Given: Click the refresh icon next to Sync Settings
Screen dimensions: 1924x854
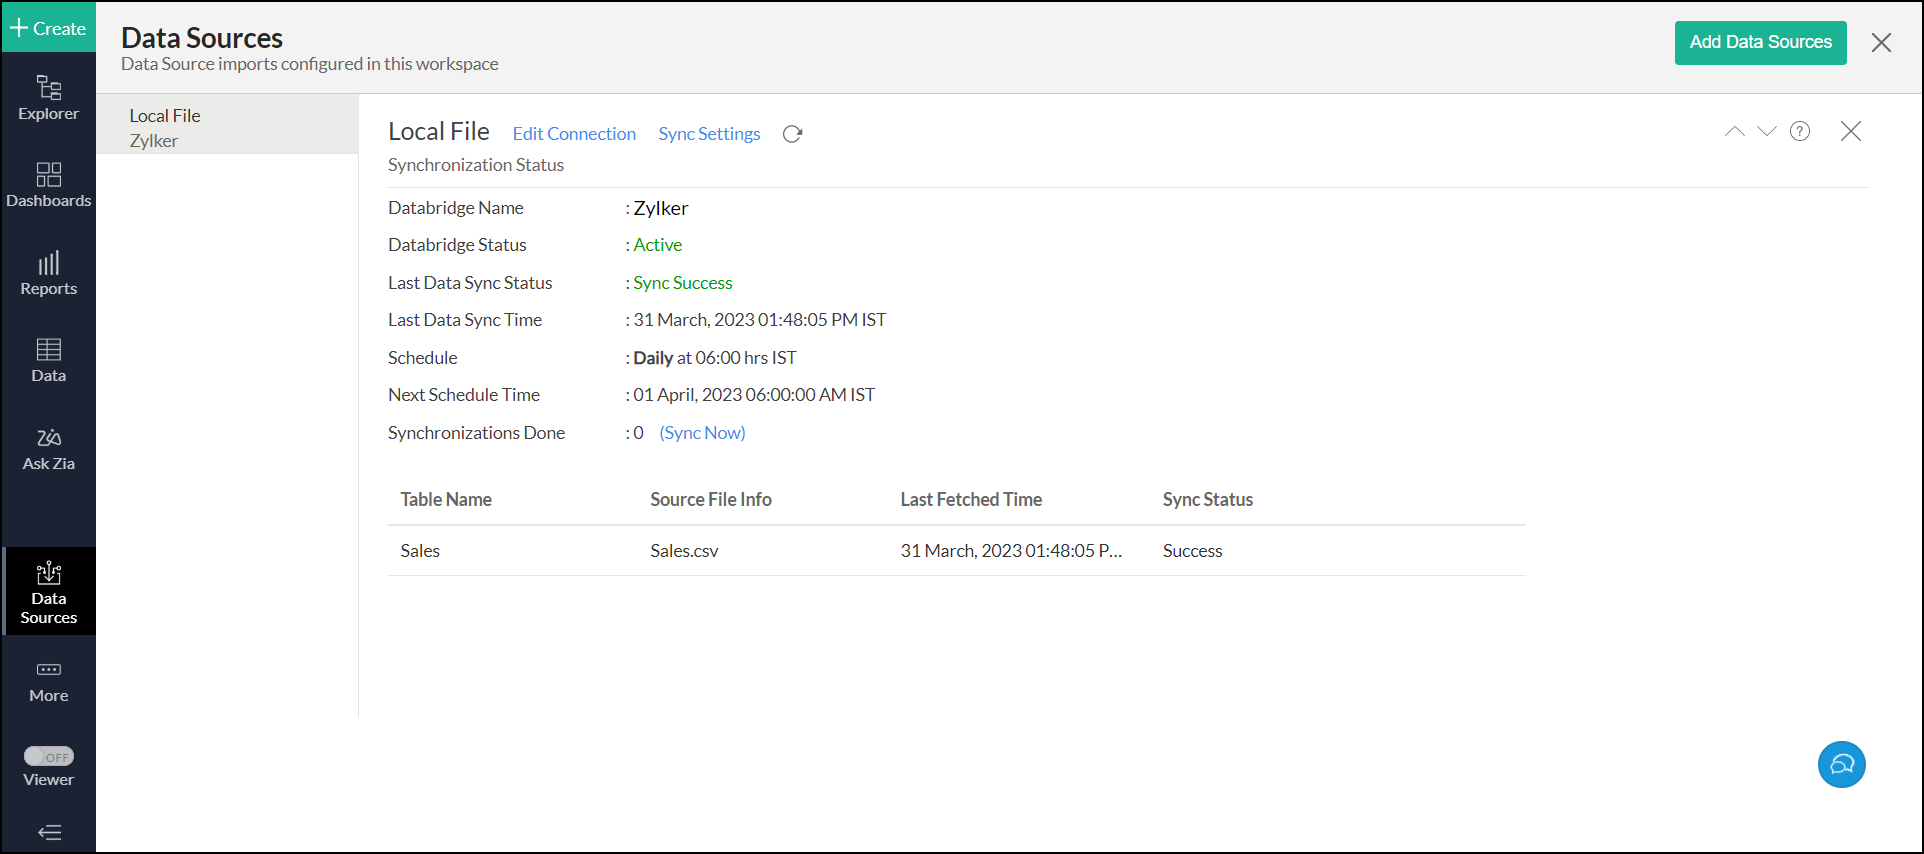Looking at the screenshot, I should click(792, 134).
